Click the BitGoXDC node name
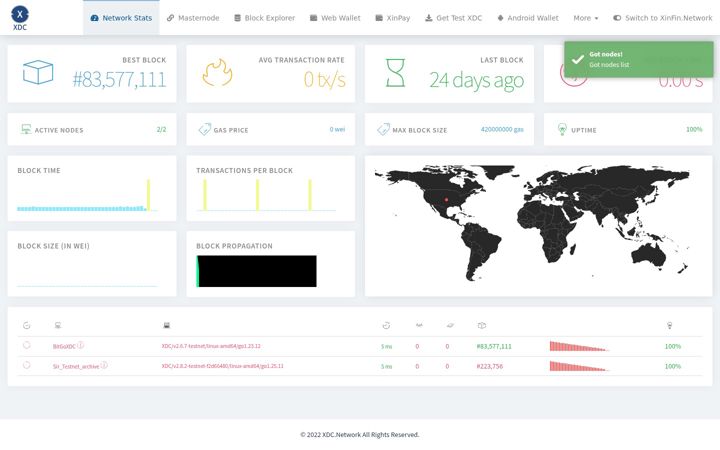This screenshot has height=450, width=720. pyautogui.click(x=64, y=347)
